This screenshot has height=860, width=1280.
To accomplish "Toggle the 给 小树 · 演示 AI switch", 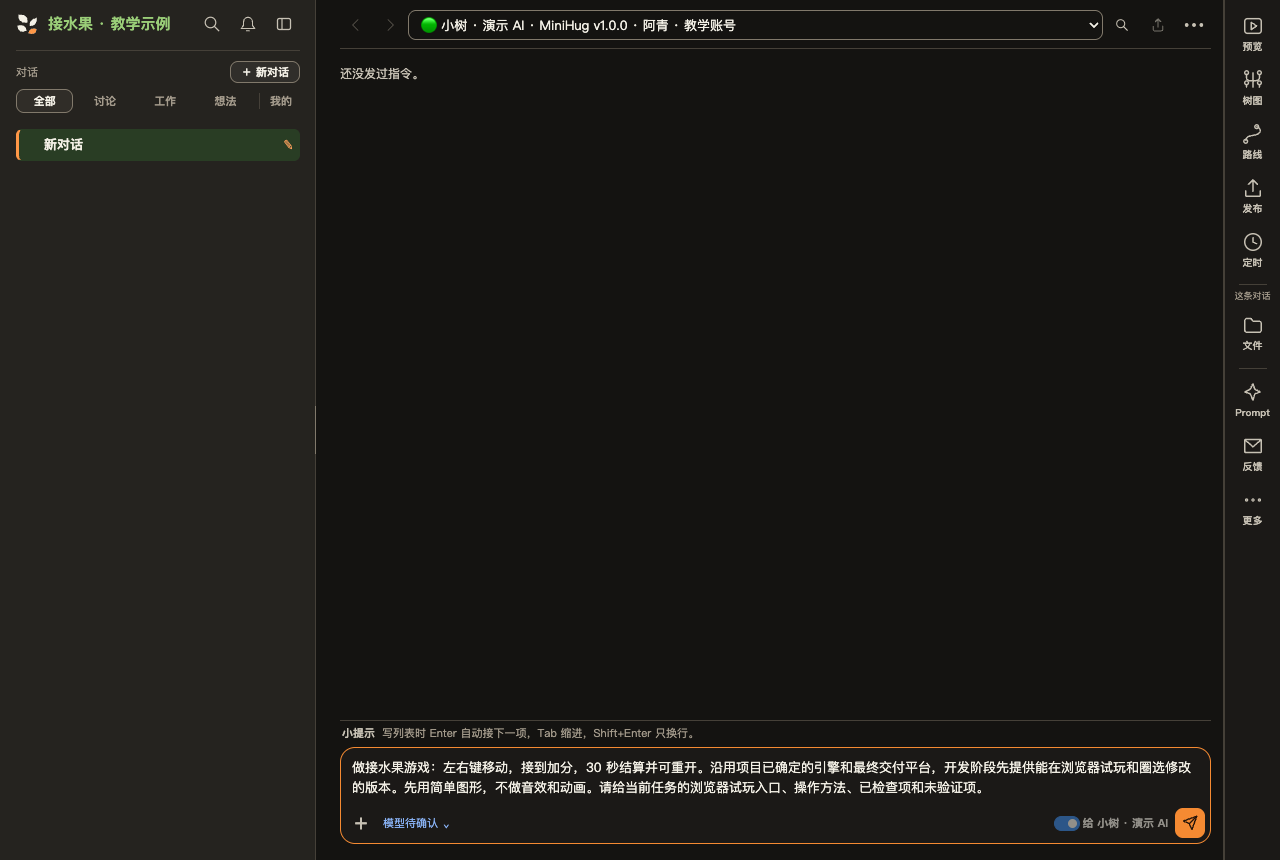I will [1066, 823].
